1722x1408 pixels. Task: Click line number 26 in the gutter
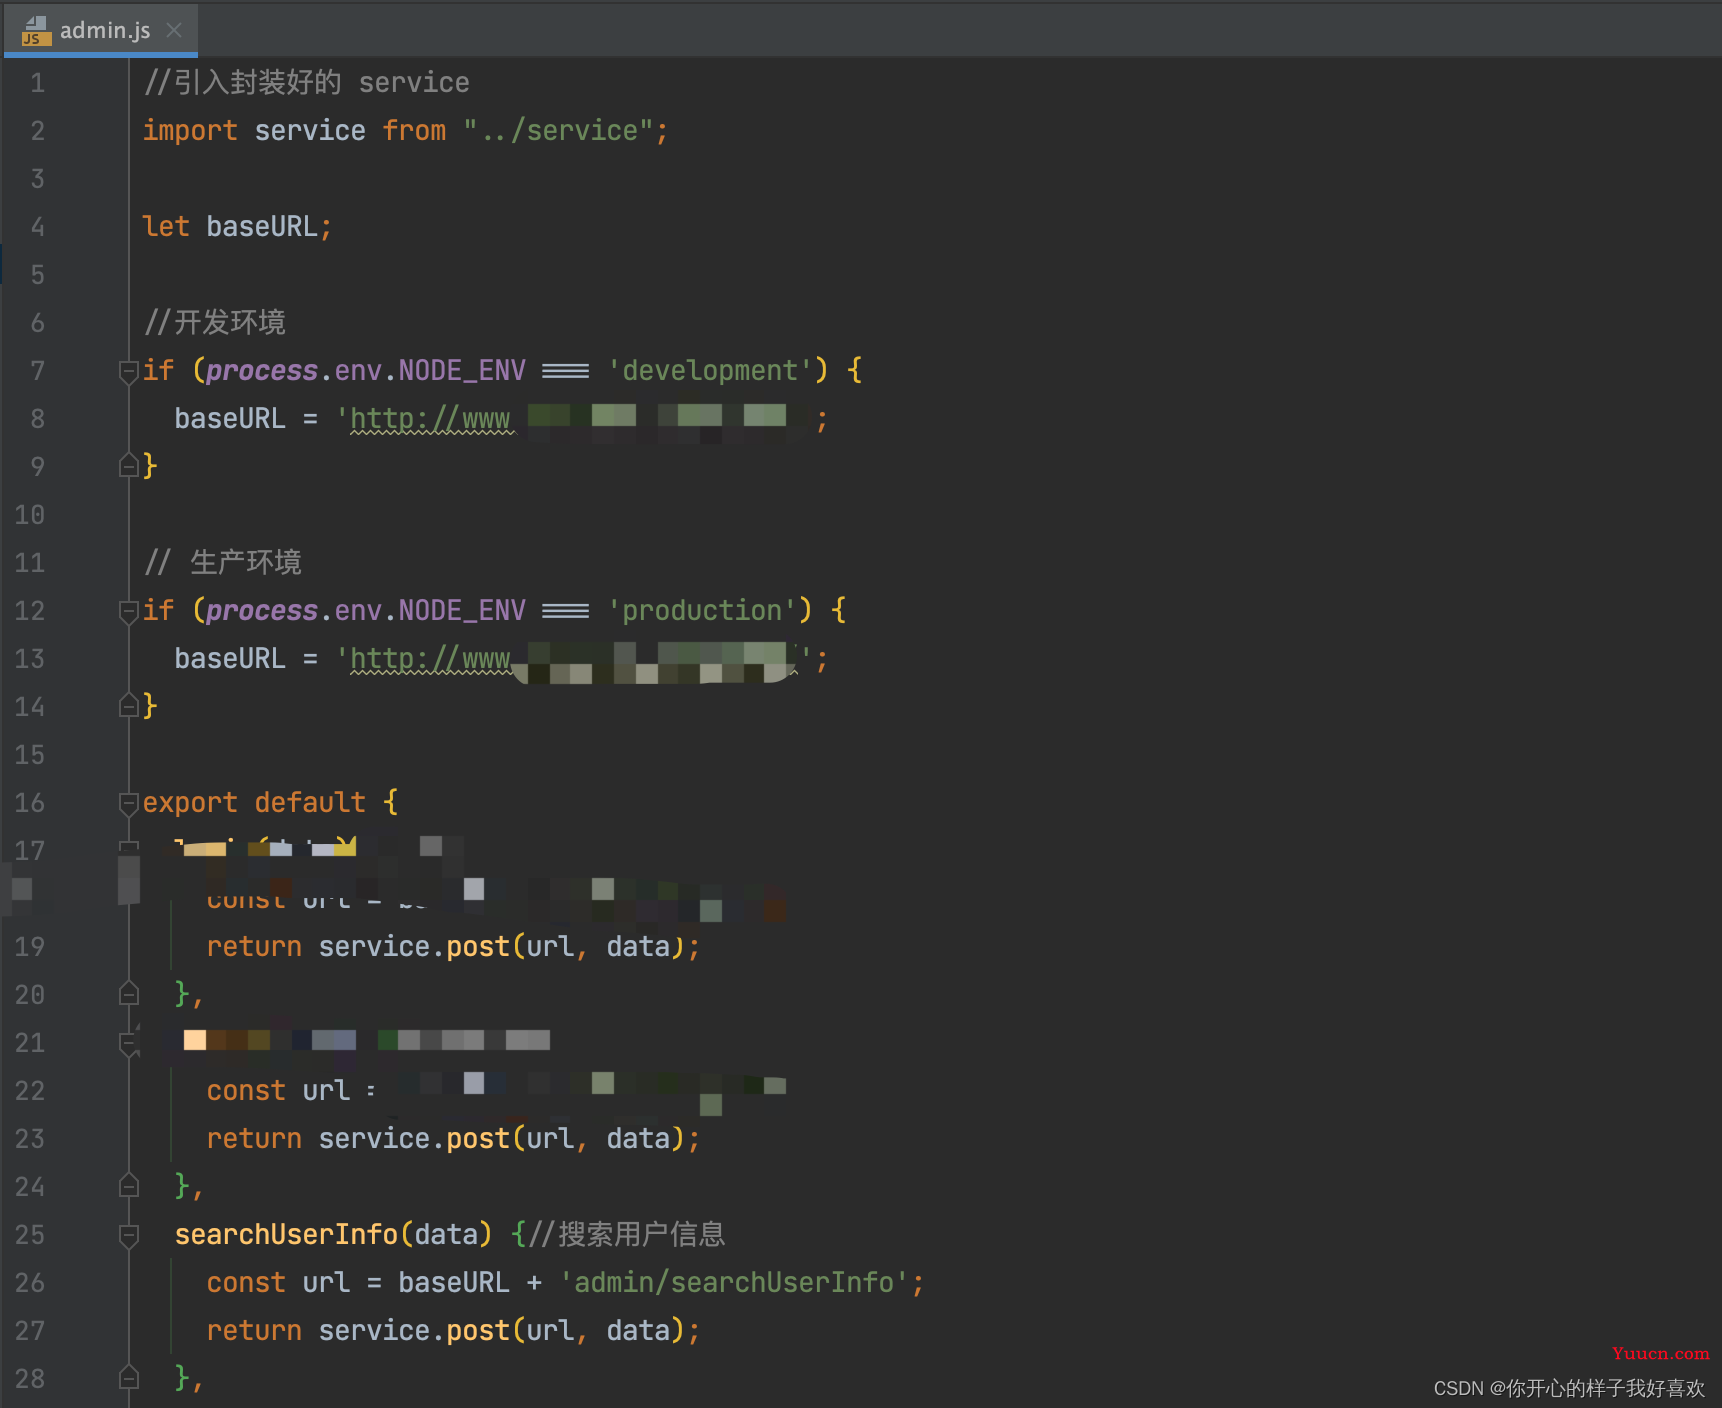[30, 1283]
